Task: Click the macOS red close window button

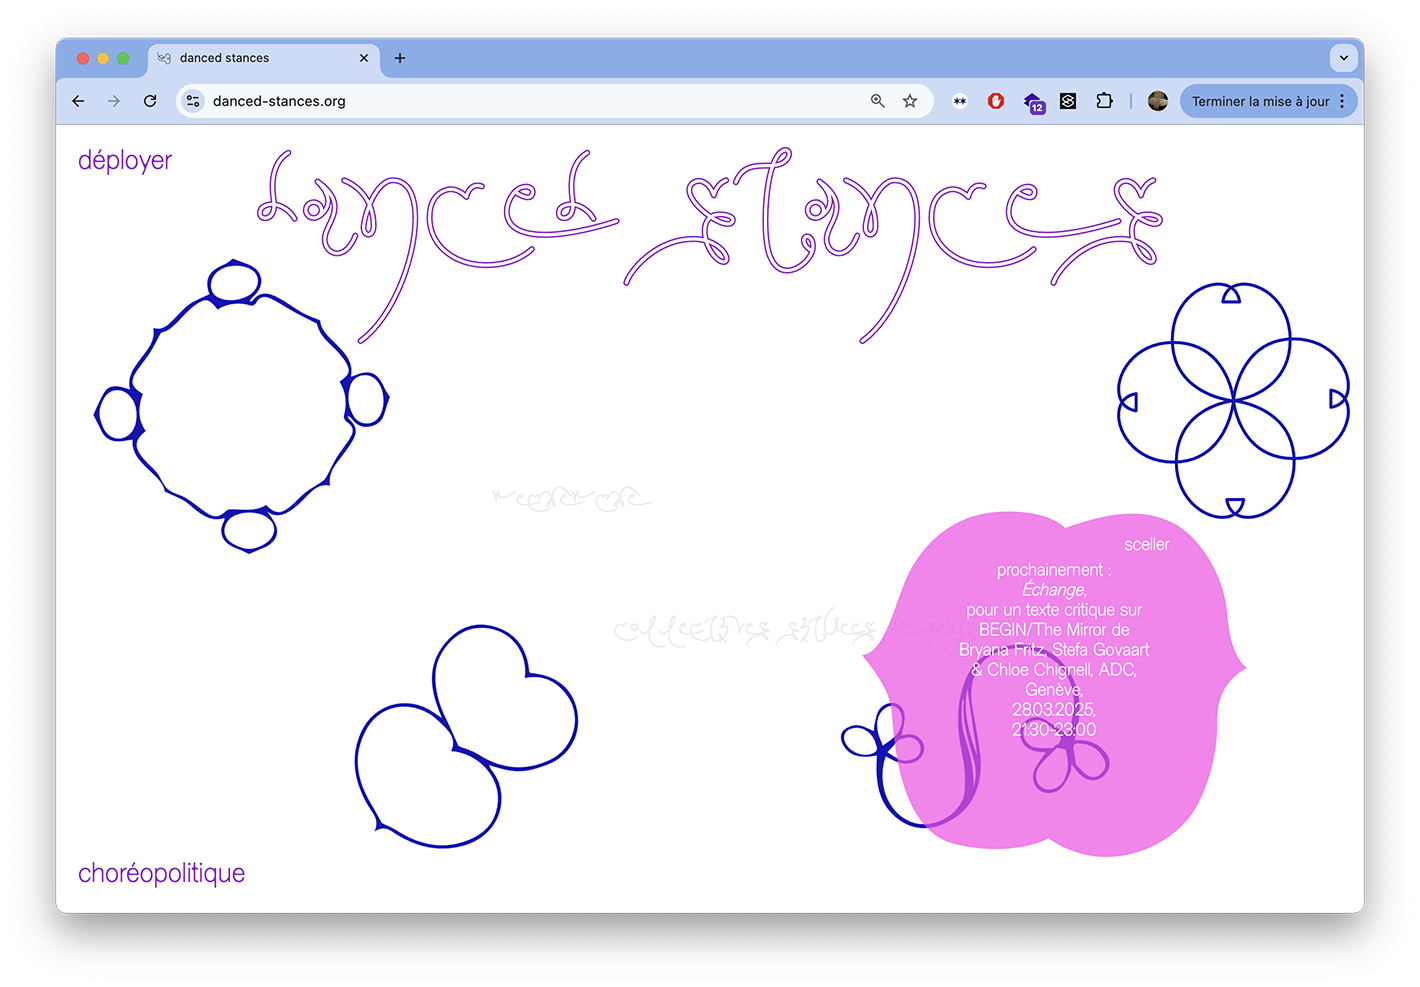Action: pyautogui.click(x=83, y=58)
